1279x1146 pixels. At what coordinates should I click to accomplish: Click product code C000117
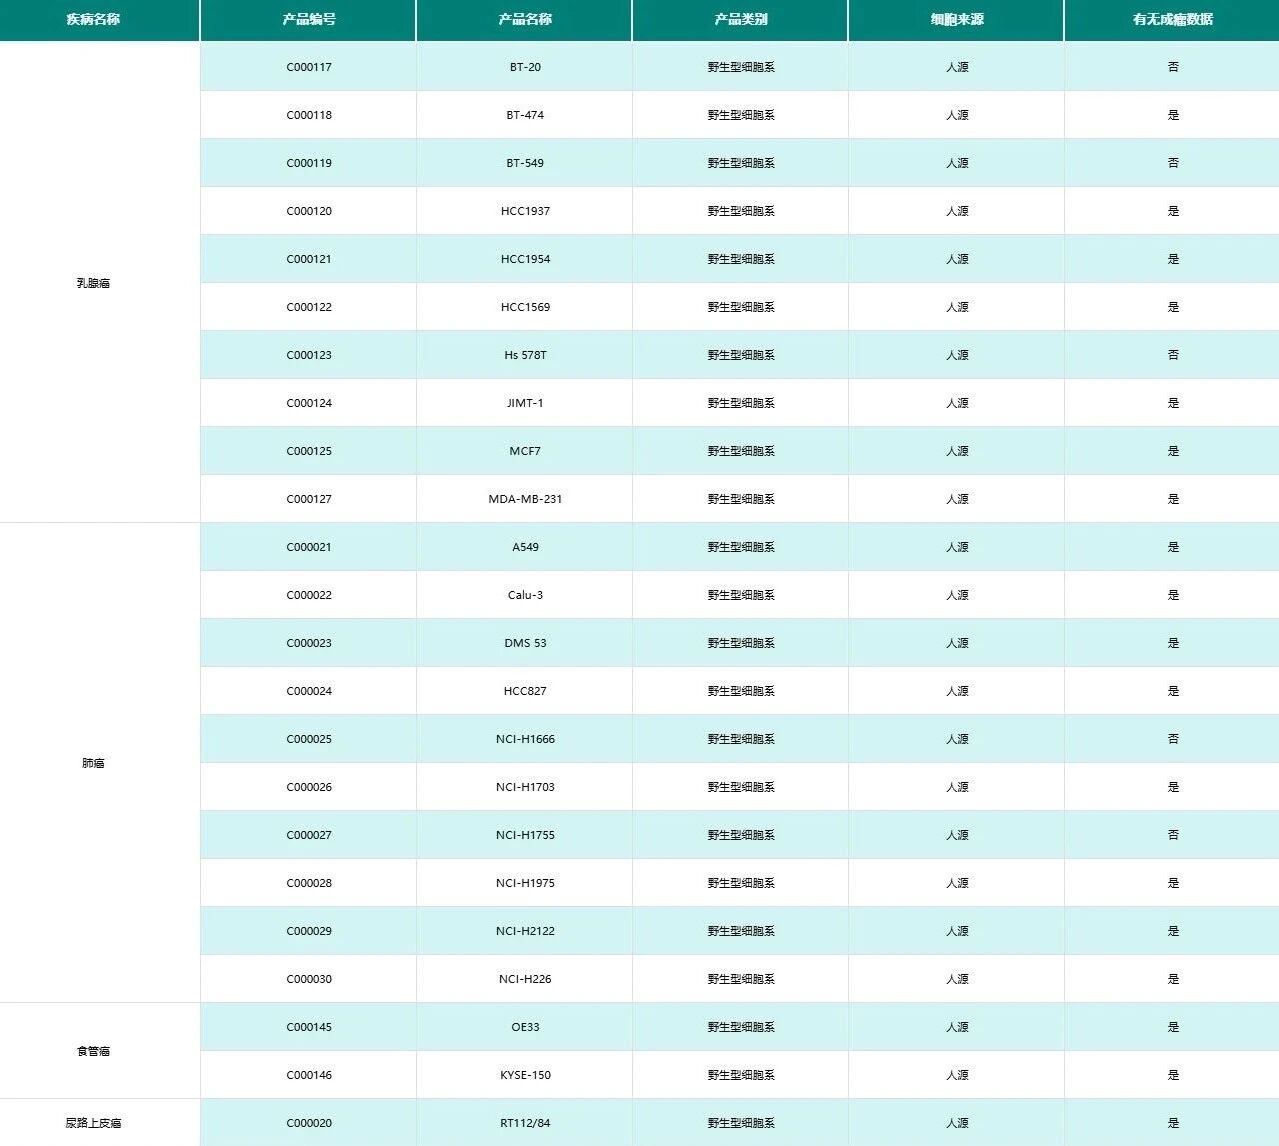309,67
